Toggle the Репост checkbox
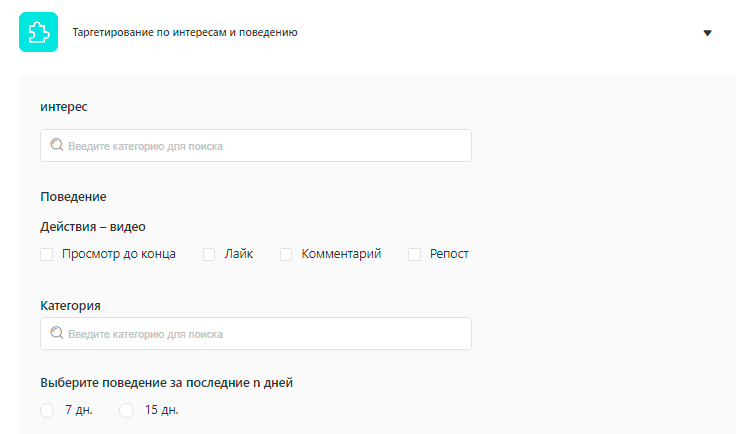Screen dimensions: 750x434 414,255
